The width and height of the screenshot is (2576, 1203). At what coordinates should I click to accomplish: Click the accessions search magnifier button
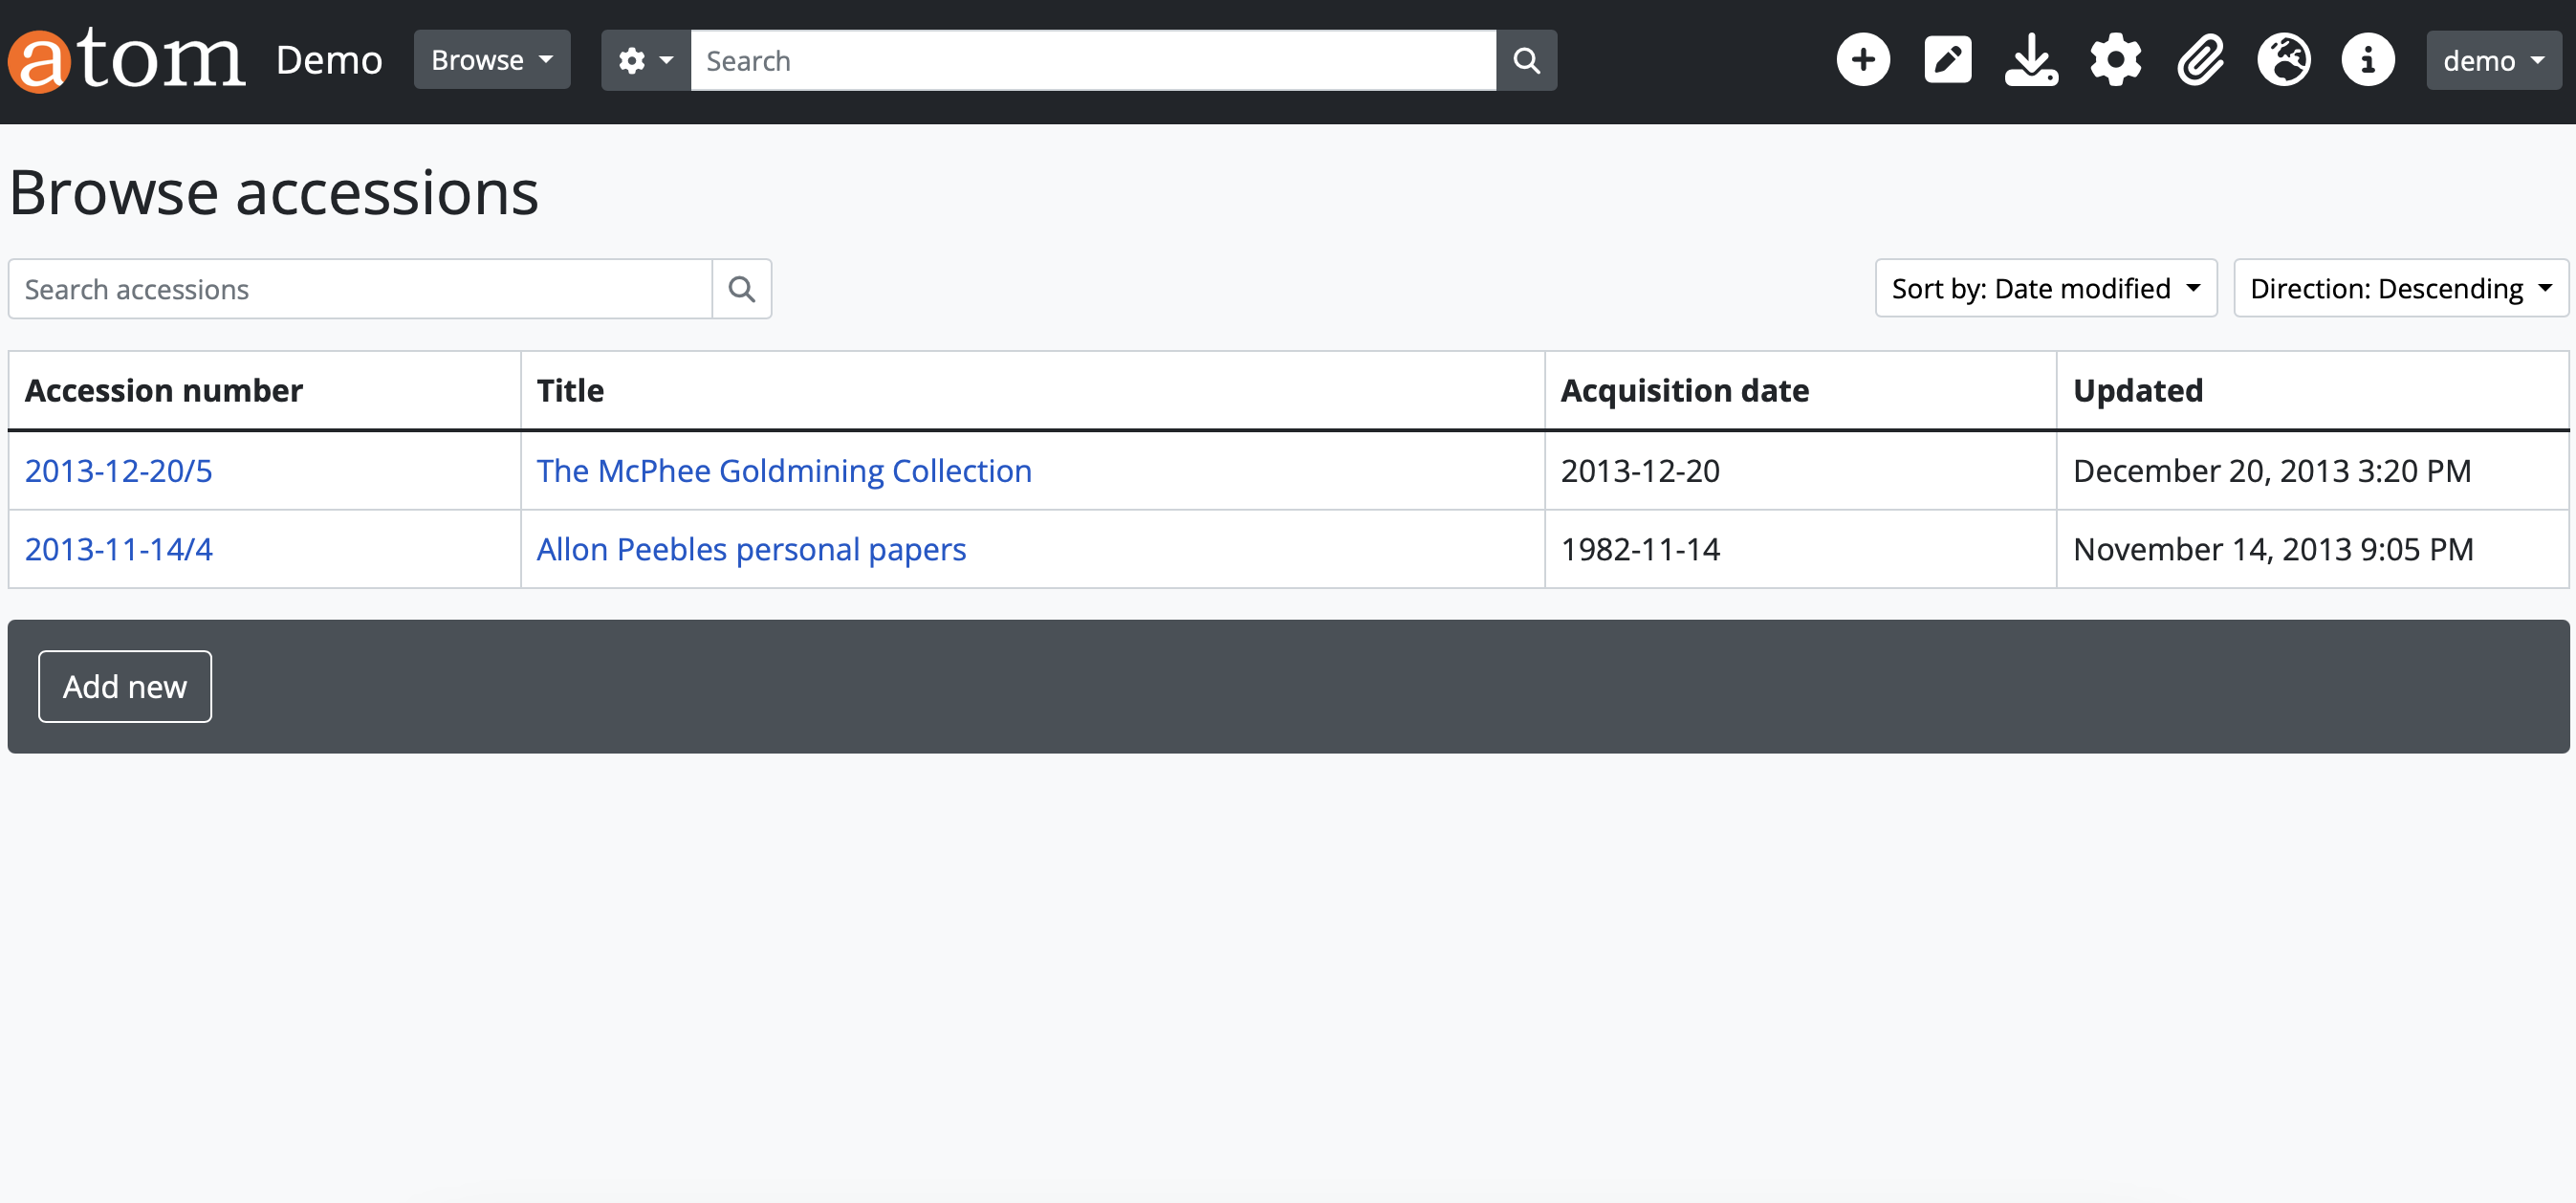(741, 289)
